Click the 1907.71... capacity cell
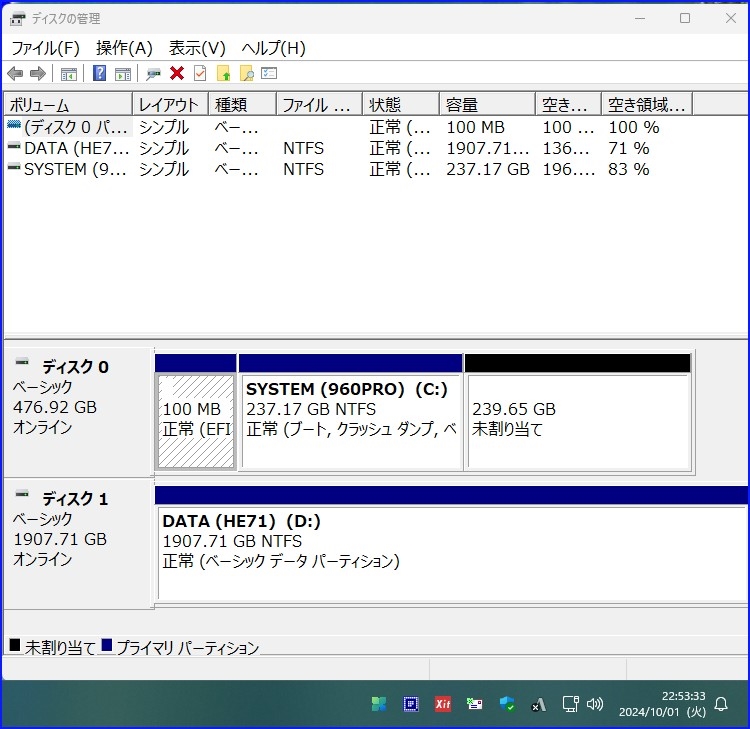Image resolution: width=750 pixels, height=729 pixels. click(488, 148)
